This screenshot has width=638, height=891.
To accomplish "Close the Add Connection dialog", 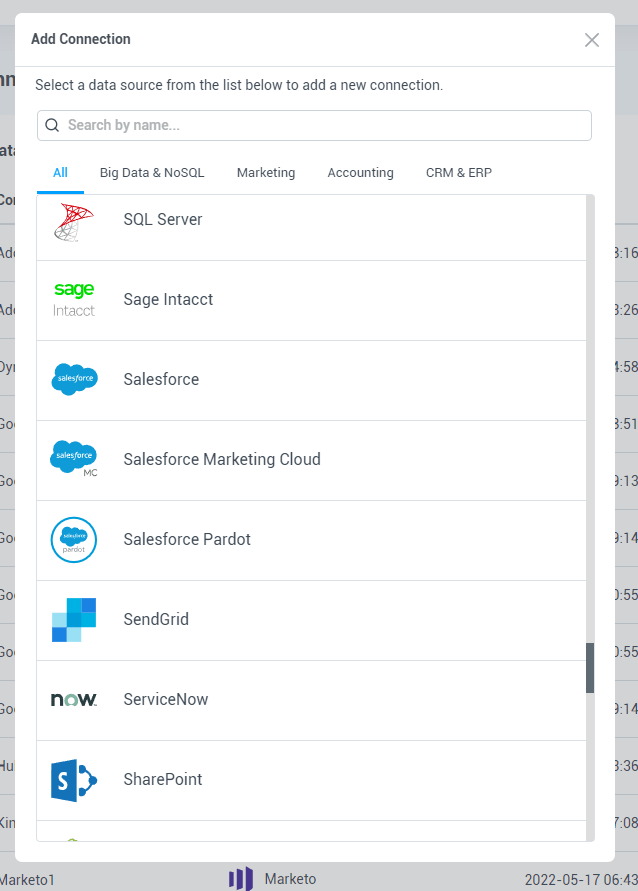I will pos(592,40).
